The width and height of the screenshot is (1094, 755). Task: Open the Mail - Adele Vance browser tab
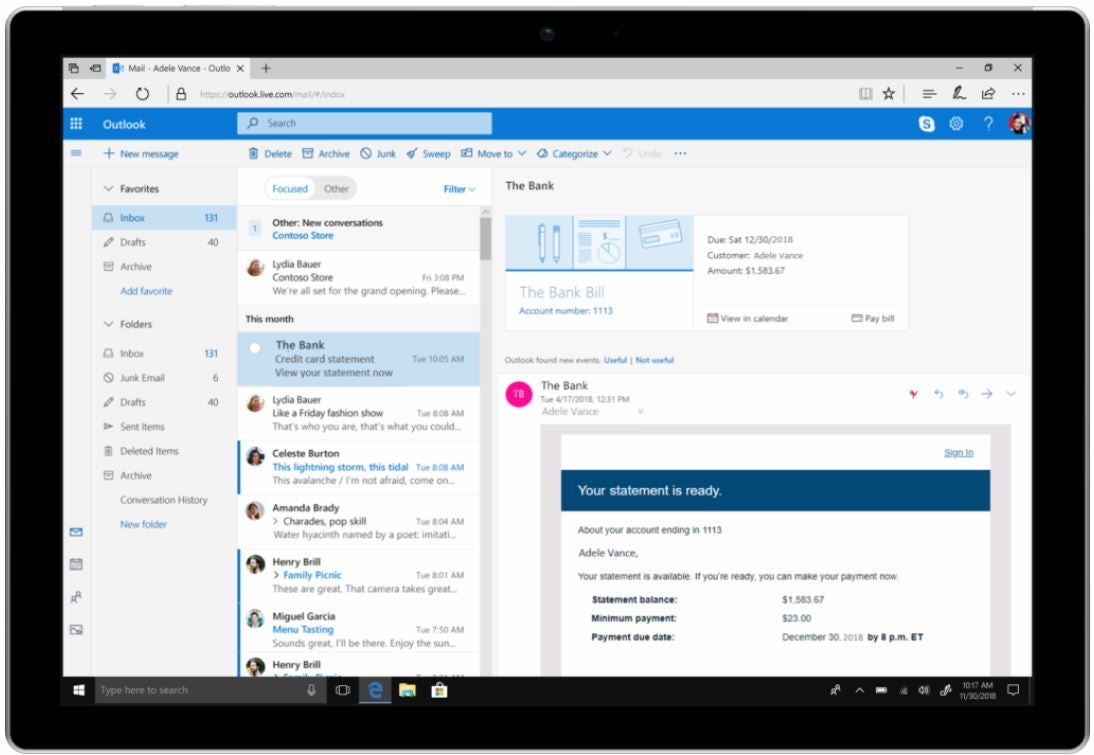(178, 68)
